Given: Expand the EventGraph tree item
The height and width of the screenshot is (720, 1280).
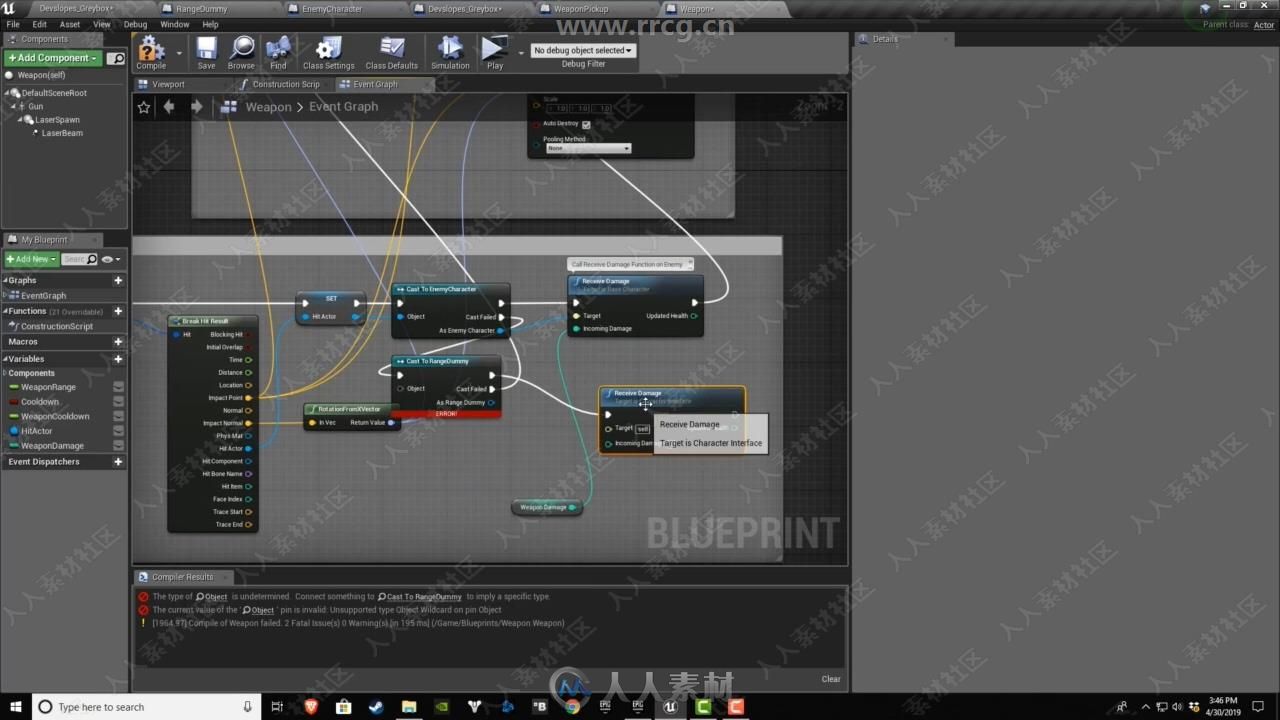Looking at the screenshot, I should click(6, 296).
